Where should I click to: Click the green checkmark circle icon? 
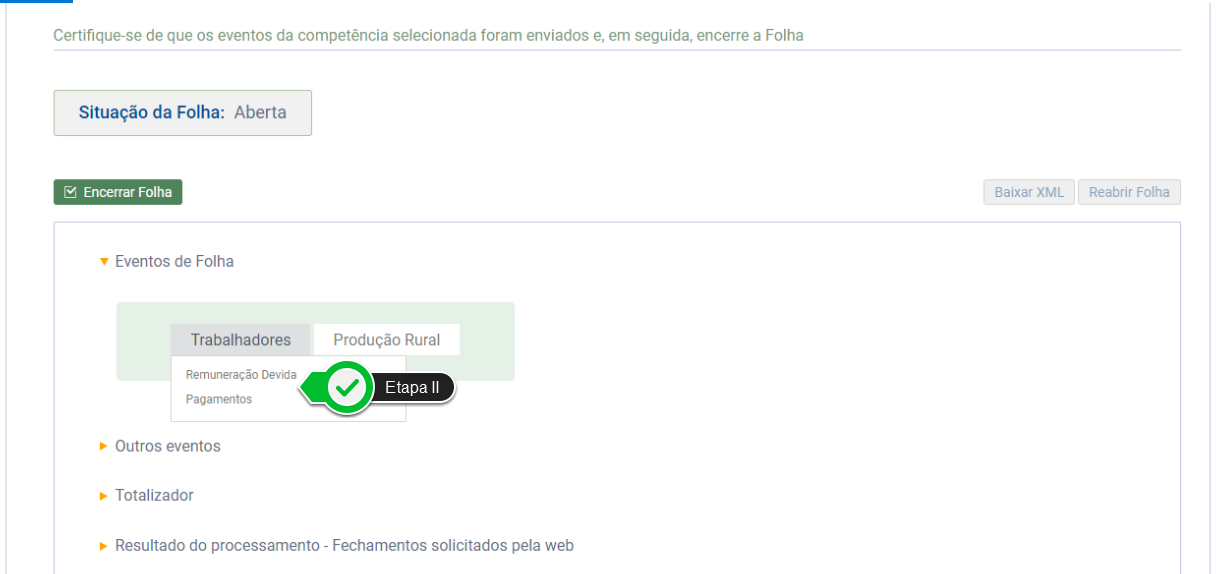[x=347, y=388]
